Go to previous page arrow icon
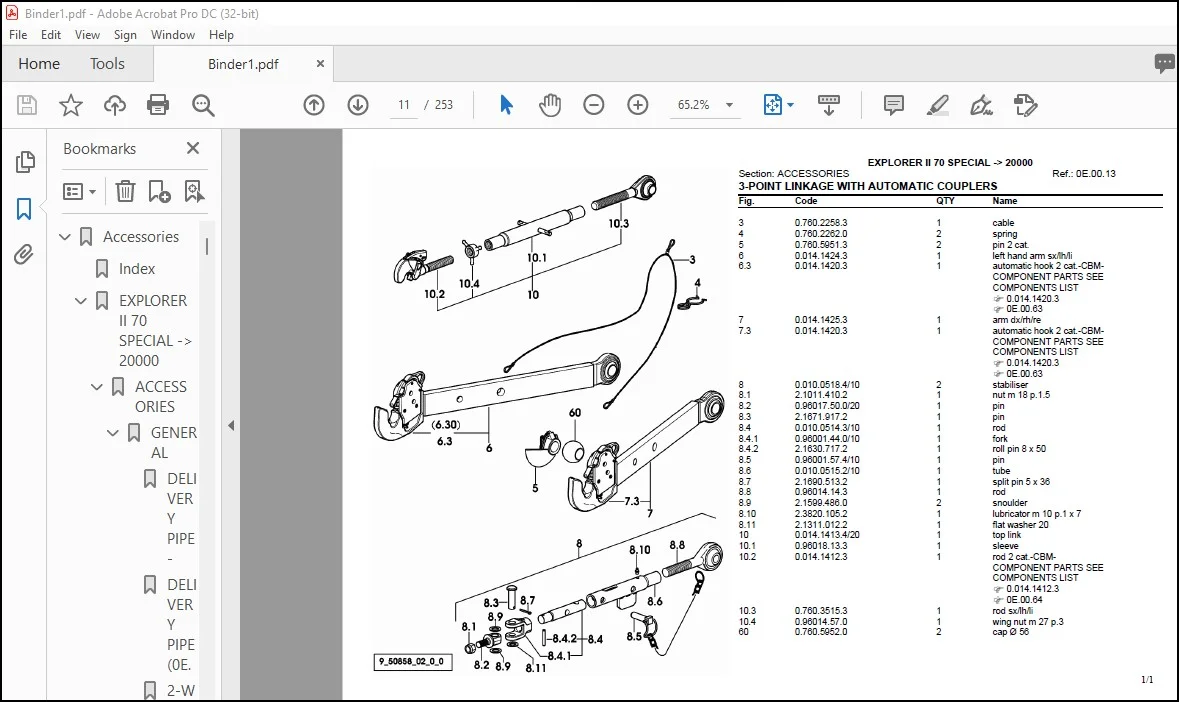This screenshot has height=702, width=1179. (314, 105)
